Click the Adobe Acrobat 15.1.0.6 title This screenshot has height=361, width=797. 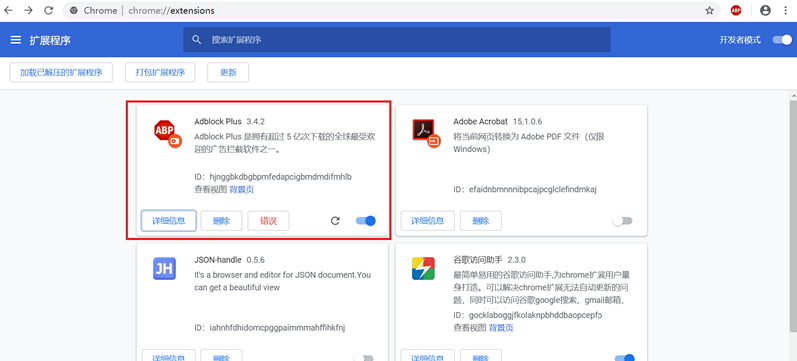pos(498,122)
